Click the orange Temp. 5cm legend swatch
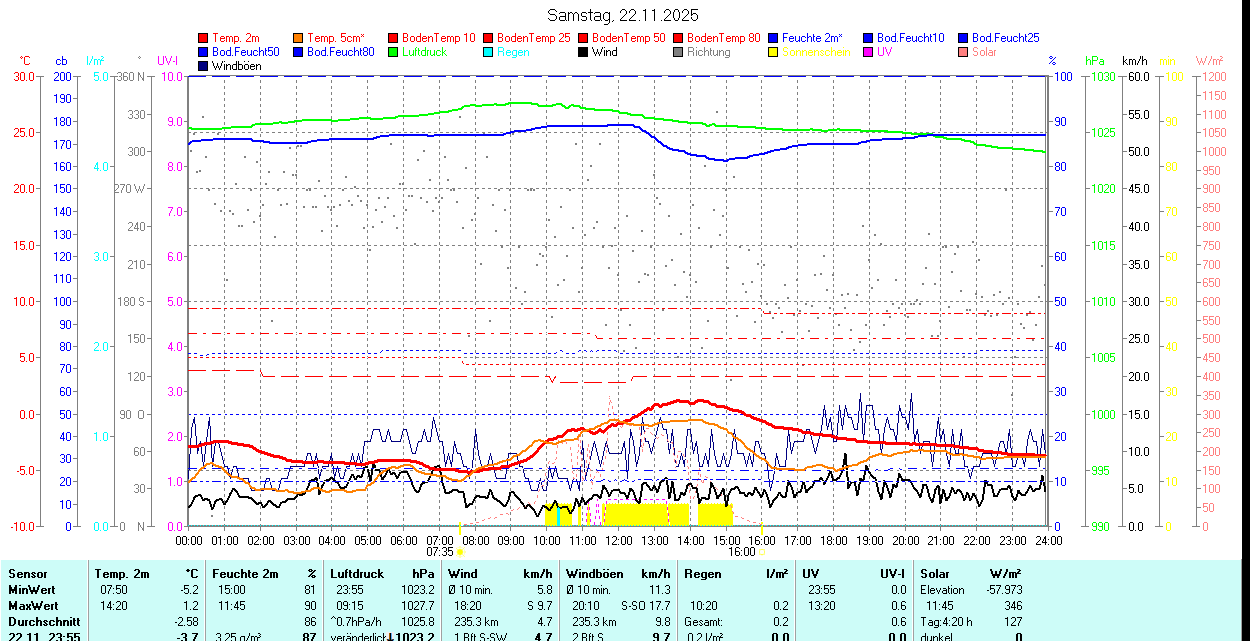 (299, 38)
